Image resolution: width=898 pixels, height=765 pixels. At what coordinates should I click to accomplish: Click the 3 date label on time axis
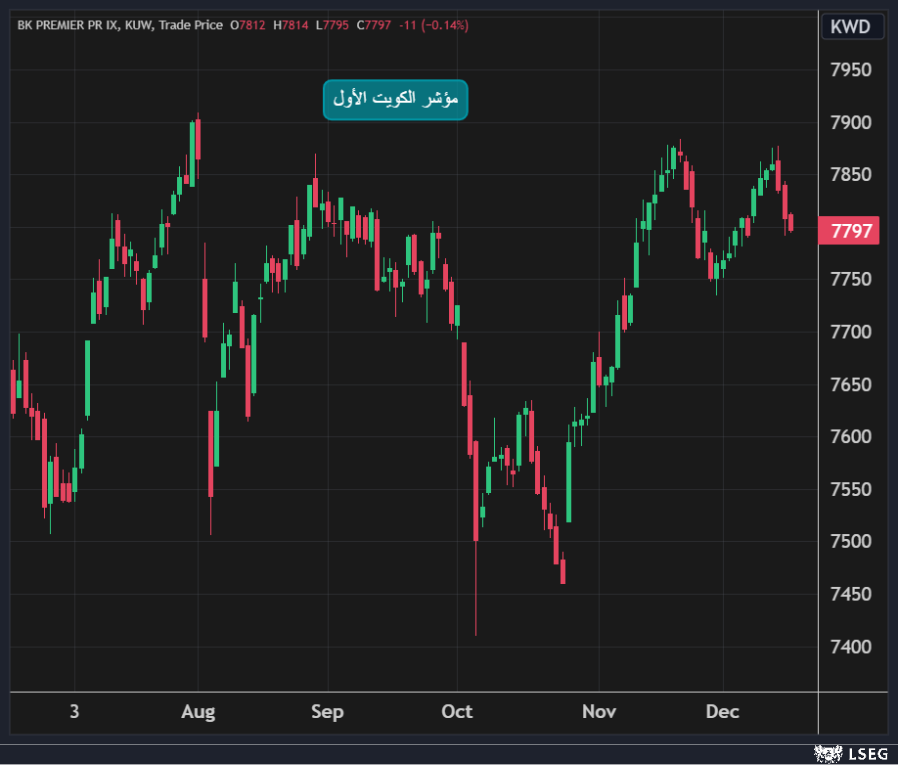(74, 712)
